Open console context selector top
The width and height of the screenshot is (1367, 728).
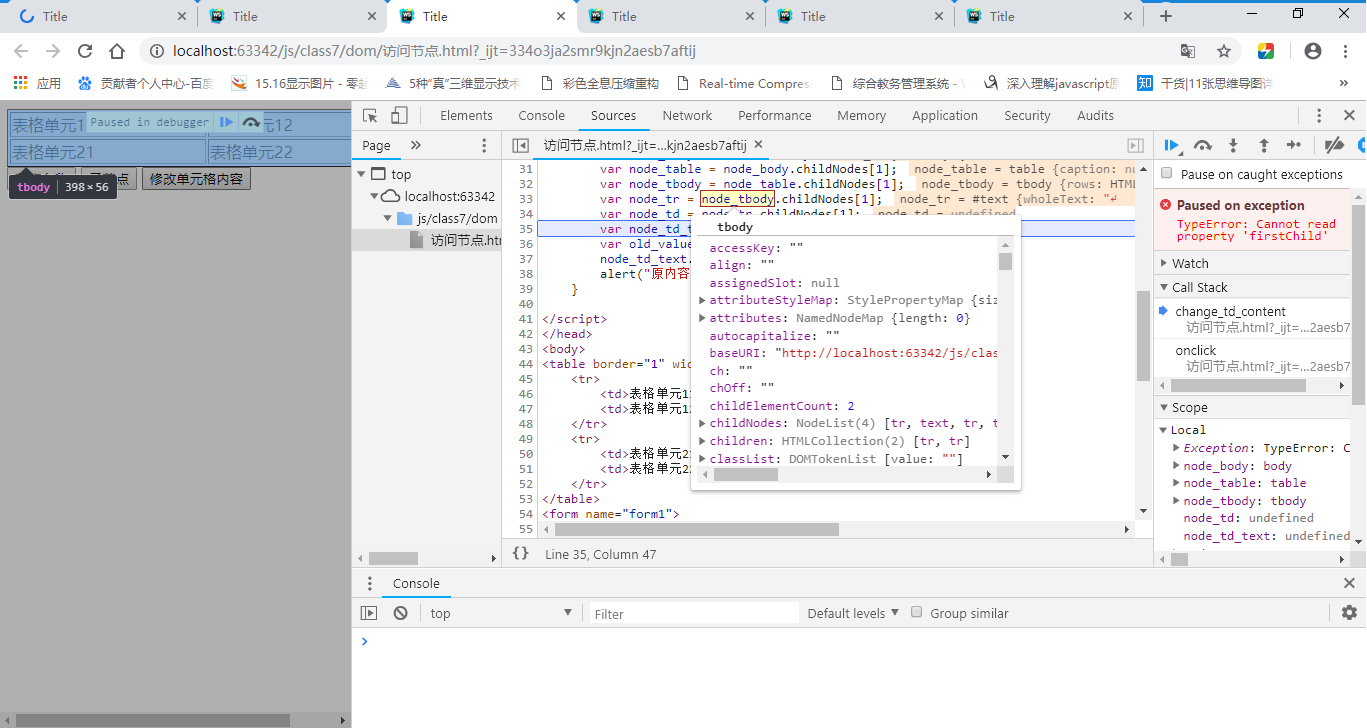coord(500,613)
